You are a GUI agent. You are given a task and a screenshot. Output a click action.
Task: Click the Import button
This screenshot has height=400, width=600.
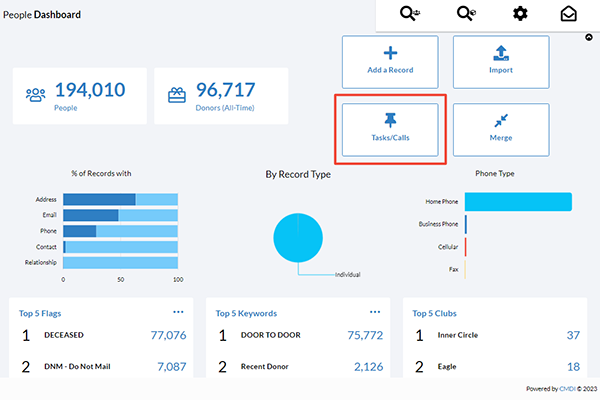(501, 62)
